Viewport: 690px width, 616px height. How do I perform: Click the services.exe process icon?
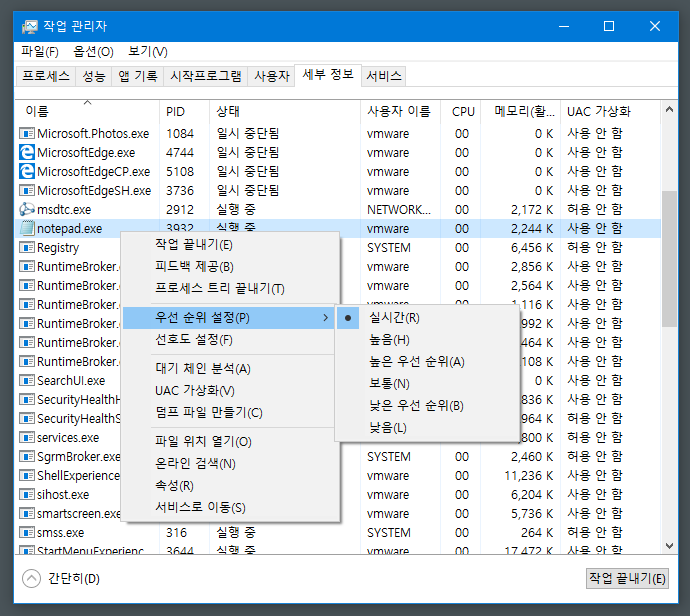[x=27, y=437]
